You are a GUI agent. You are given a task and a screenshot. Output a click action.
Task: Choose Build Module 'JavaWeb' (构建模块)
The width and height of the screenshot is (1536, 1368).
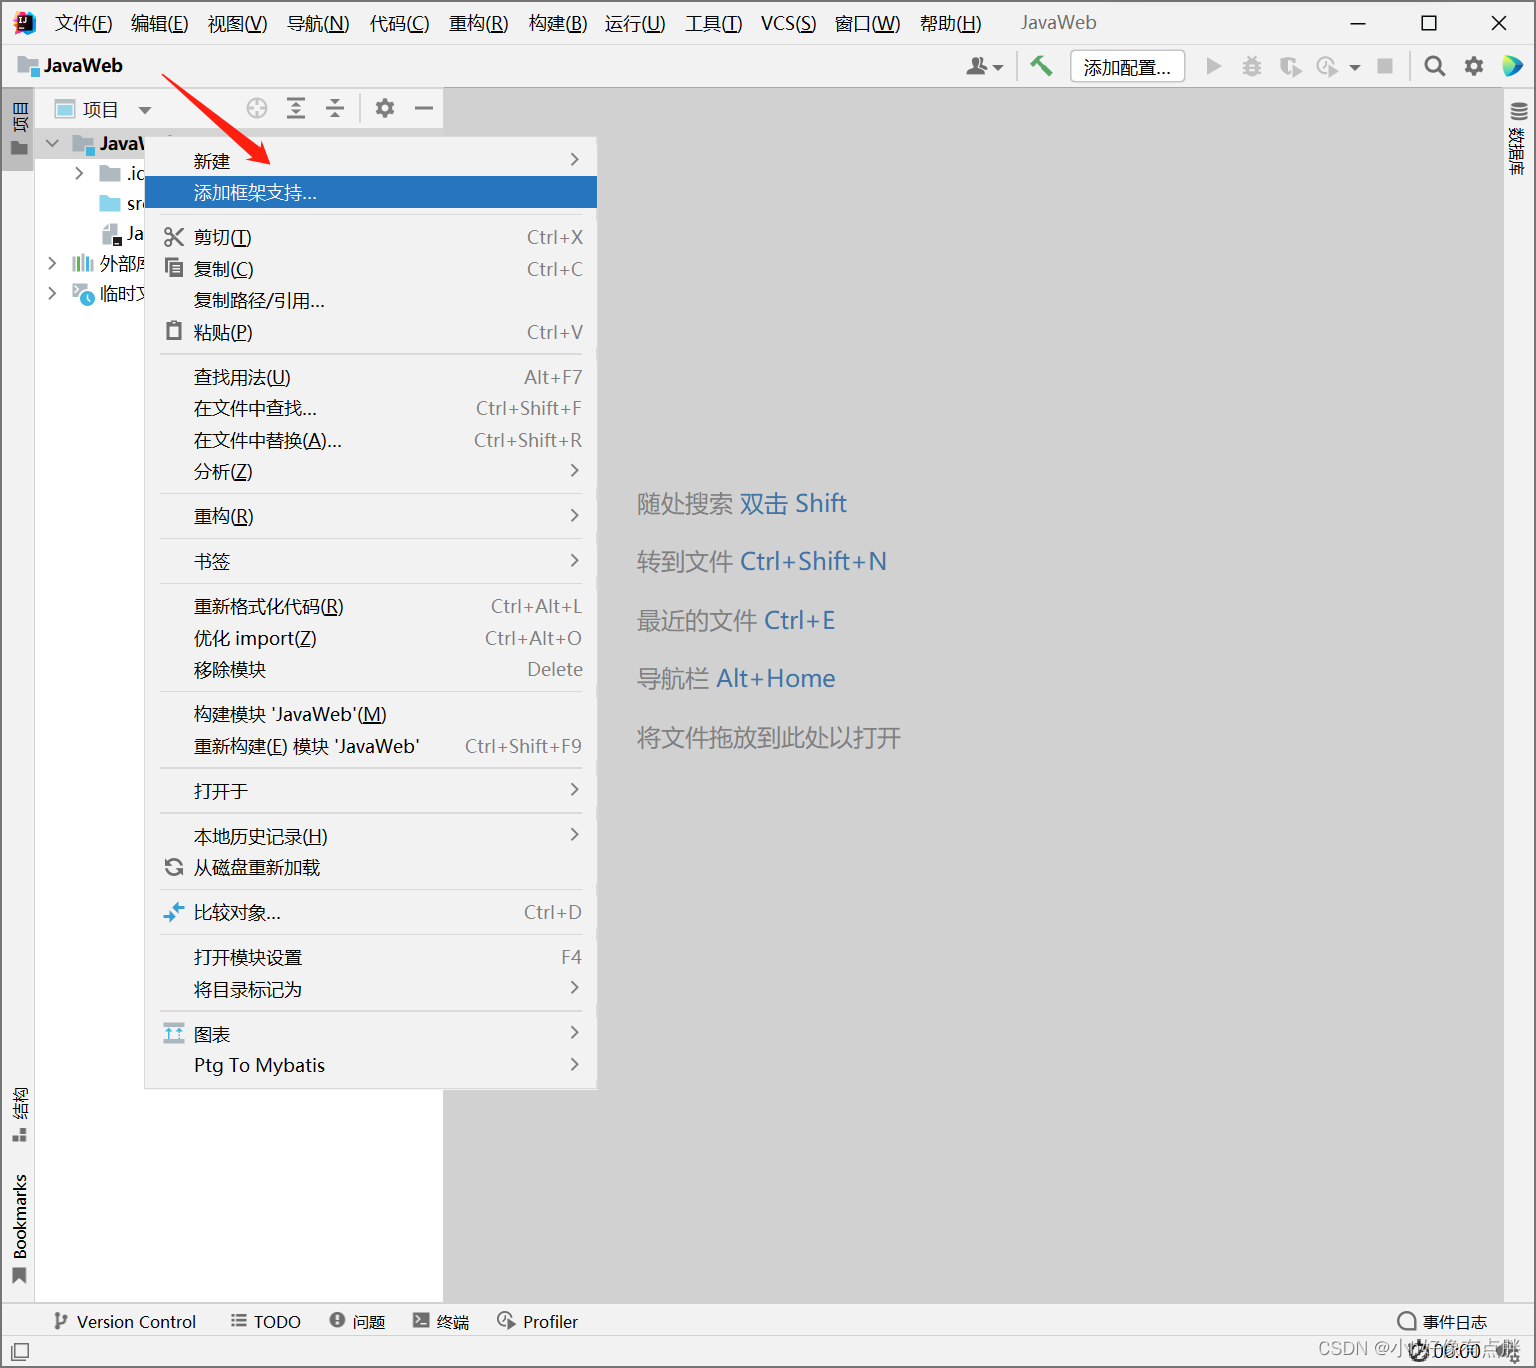pyautogui.click(x=371, y=714)
